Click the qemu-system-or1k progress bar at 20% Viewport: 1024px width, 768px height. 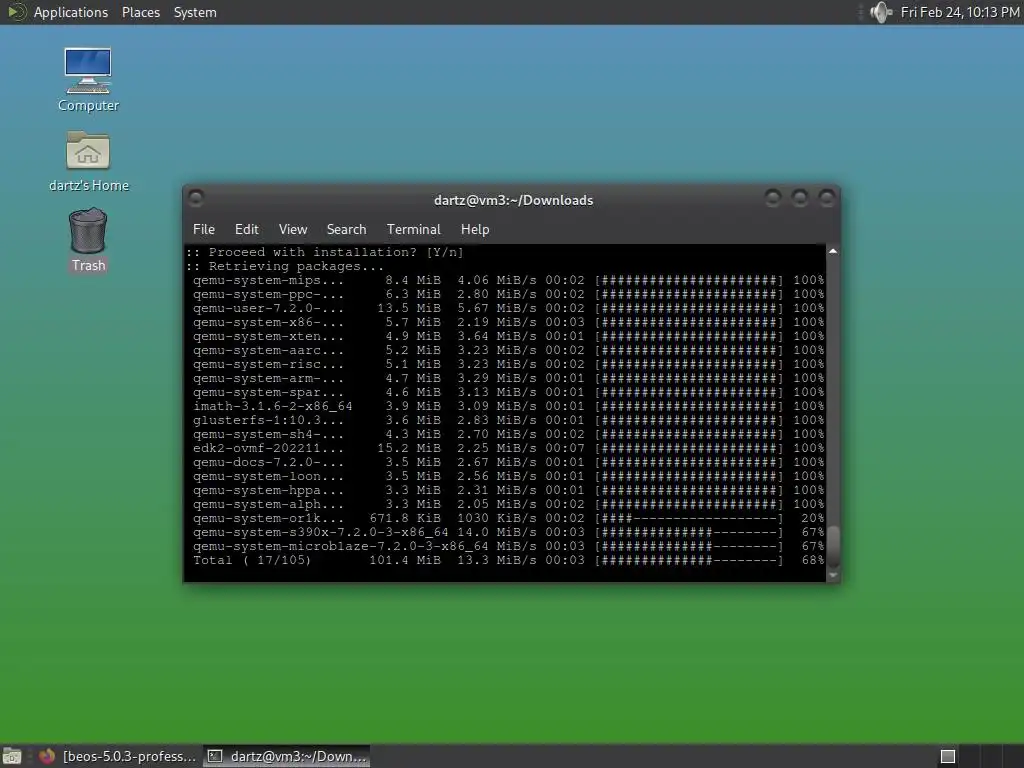tap(689, 519)
